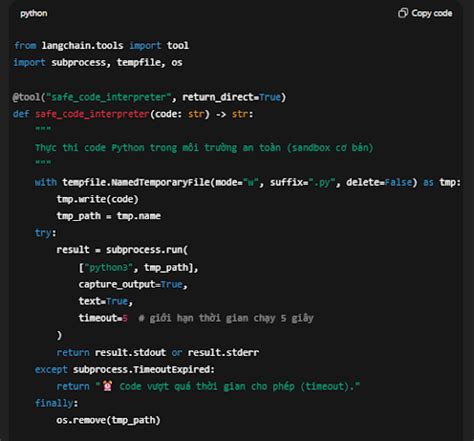The height and width of the screenshot is (441, 474).
Task: Click the 'timeout=5' value
Action: point(103,318)
